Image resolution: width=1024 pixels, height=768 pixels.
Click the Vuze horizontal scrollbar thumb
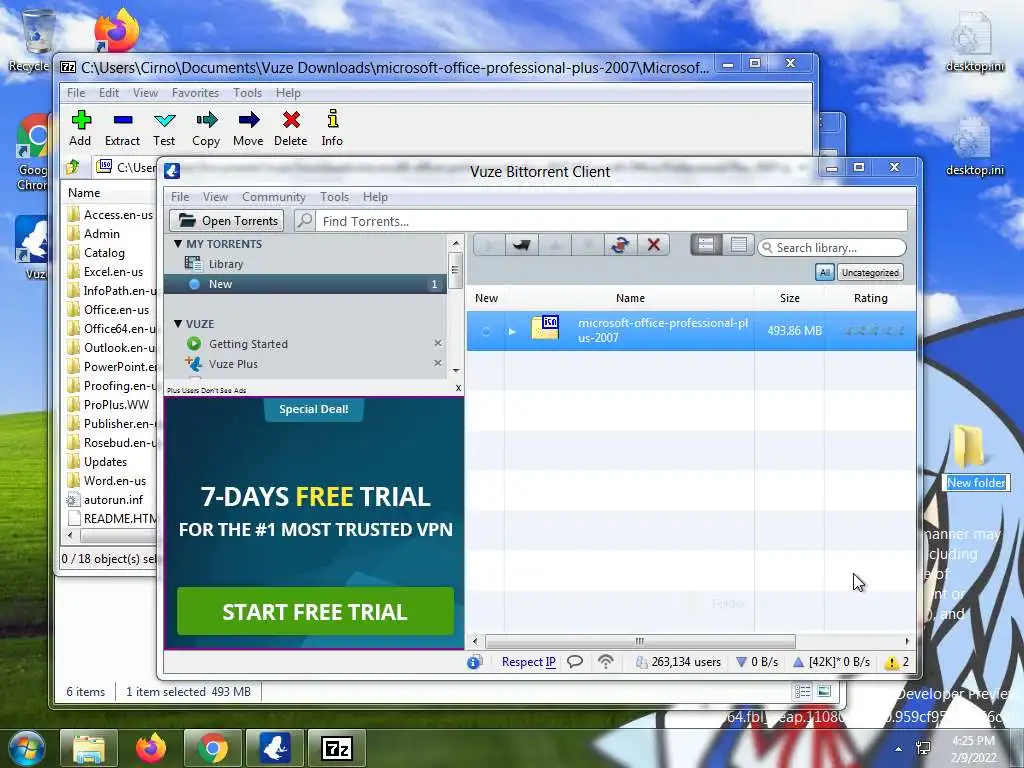tap(640, 641)
